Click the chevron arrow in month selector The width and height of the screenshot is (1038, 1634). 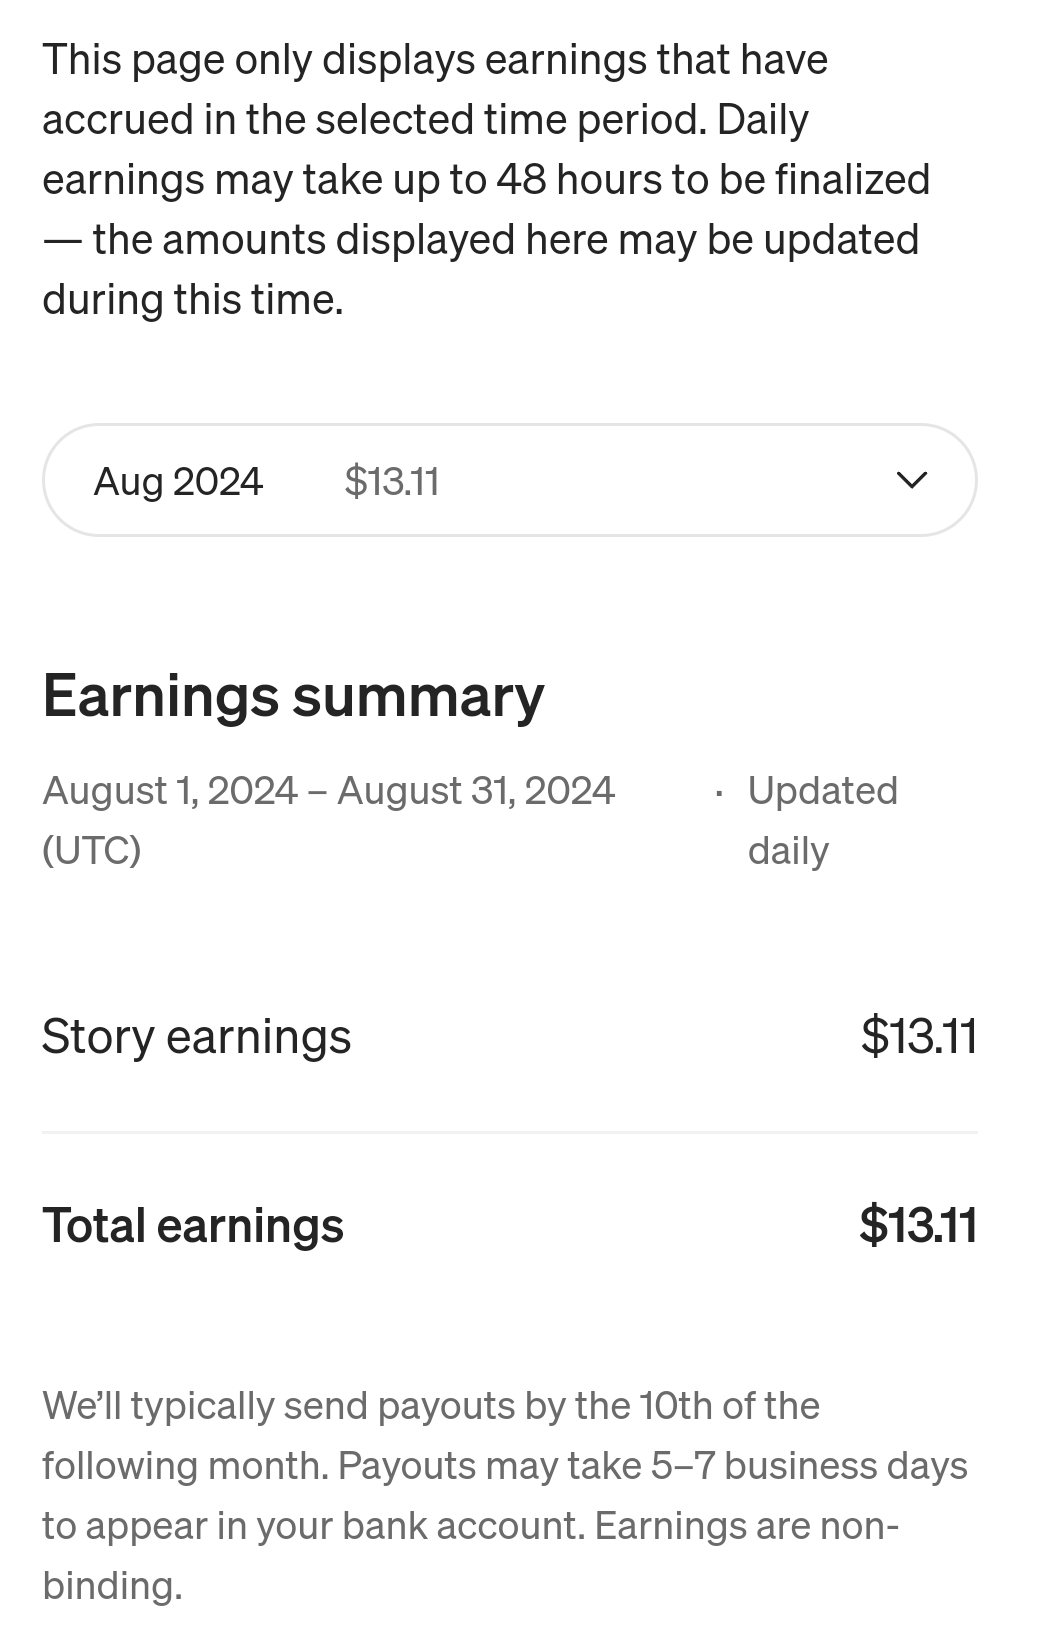point(912,481)
